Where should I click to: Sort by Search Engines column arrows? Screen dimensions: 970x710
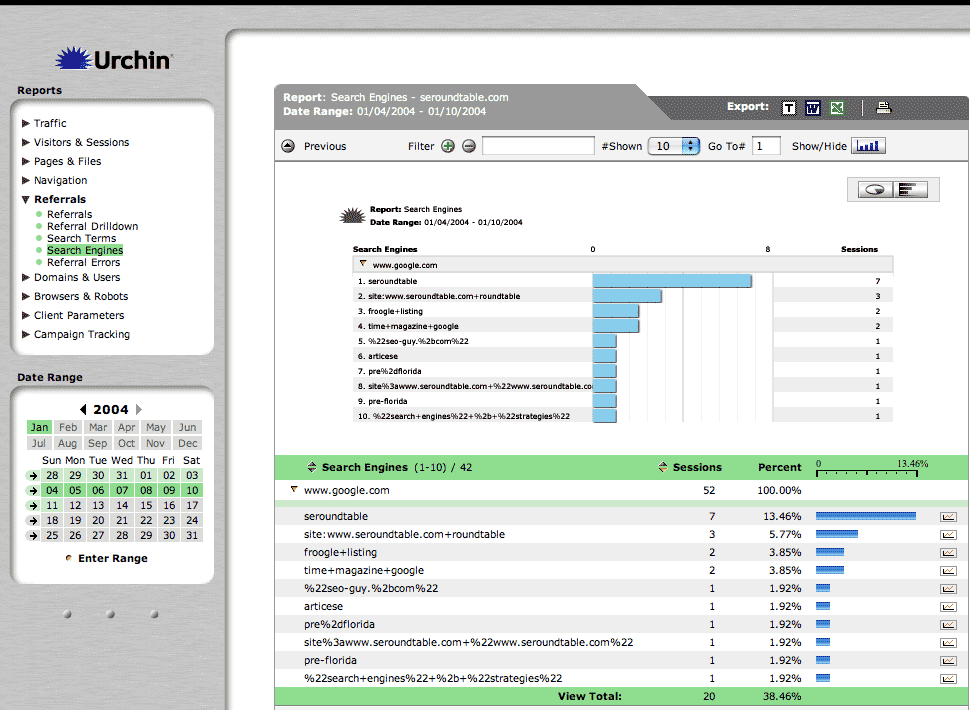(x=312, y=467)
